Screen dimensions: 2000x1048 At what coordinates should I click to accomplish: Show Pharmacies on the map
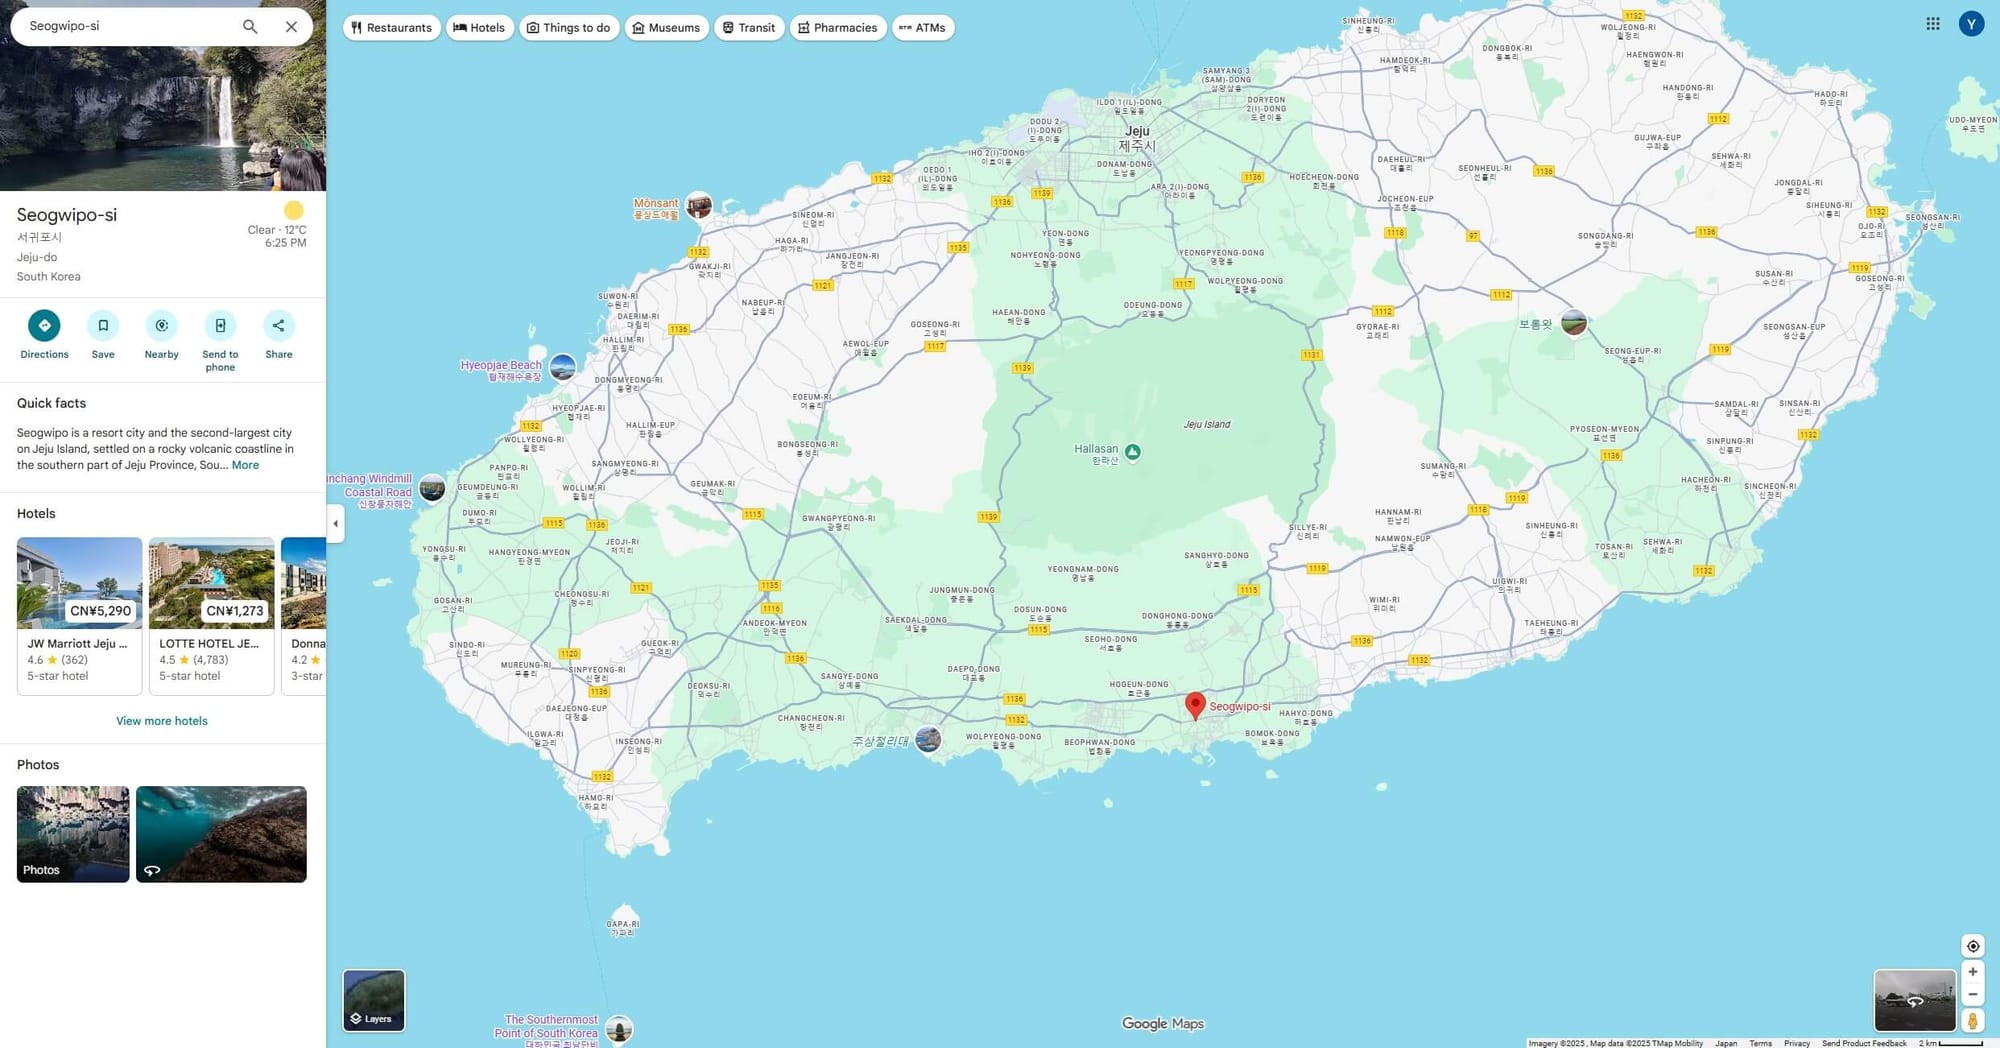837,28
